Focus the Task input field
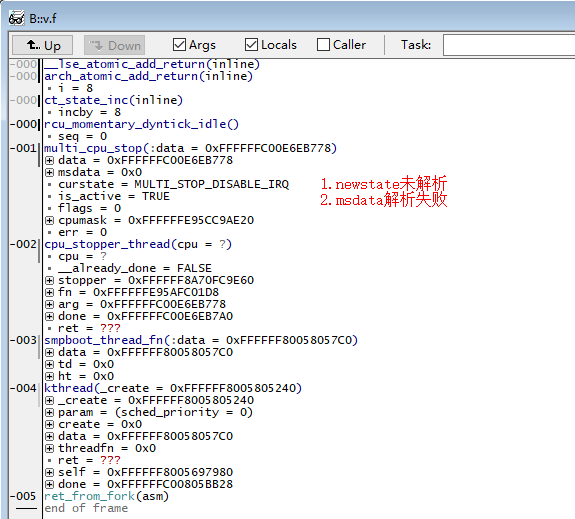 coord(509,45)
